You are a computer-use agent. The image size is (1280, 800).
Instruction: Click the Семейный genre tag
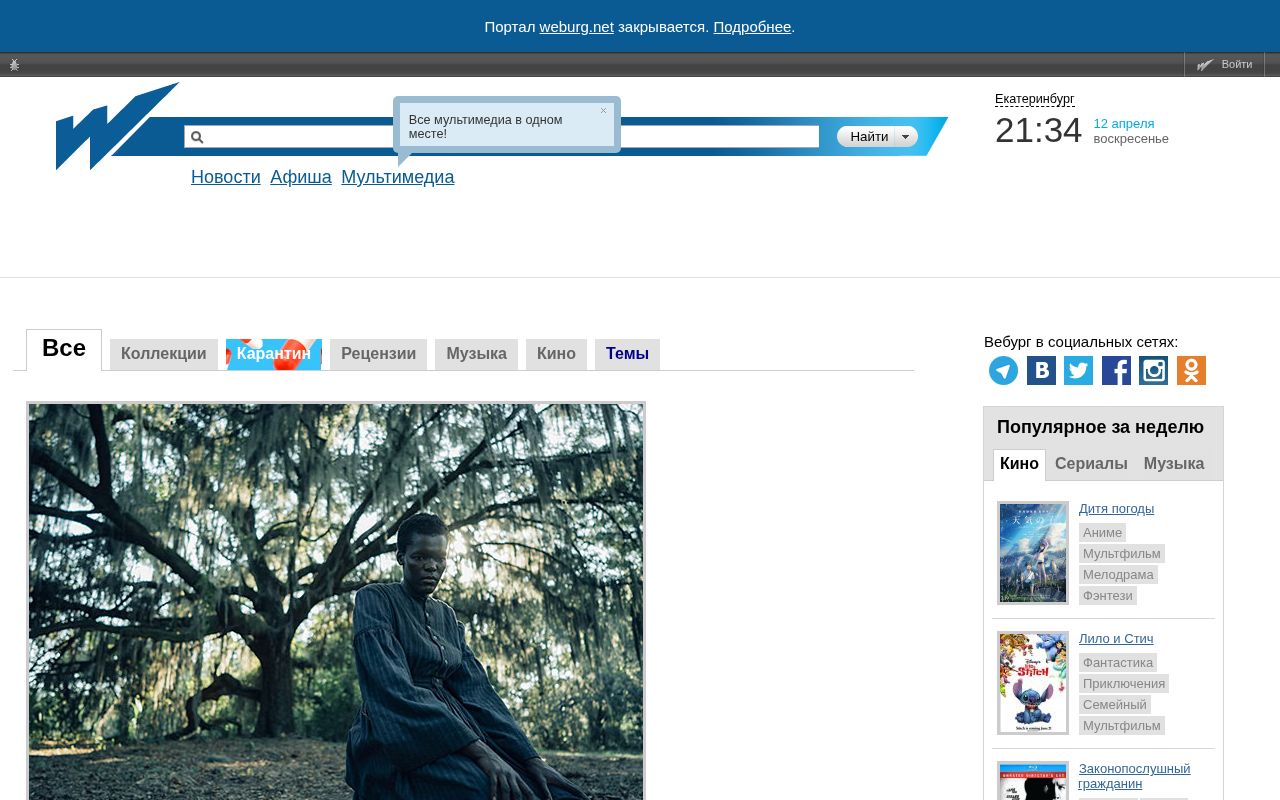tap(1115, 705)
